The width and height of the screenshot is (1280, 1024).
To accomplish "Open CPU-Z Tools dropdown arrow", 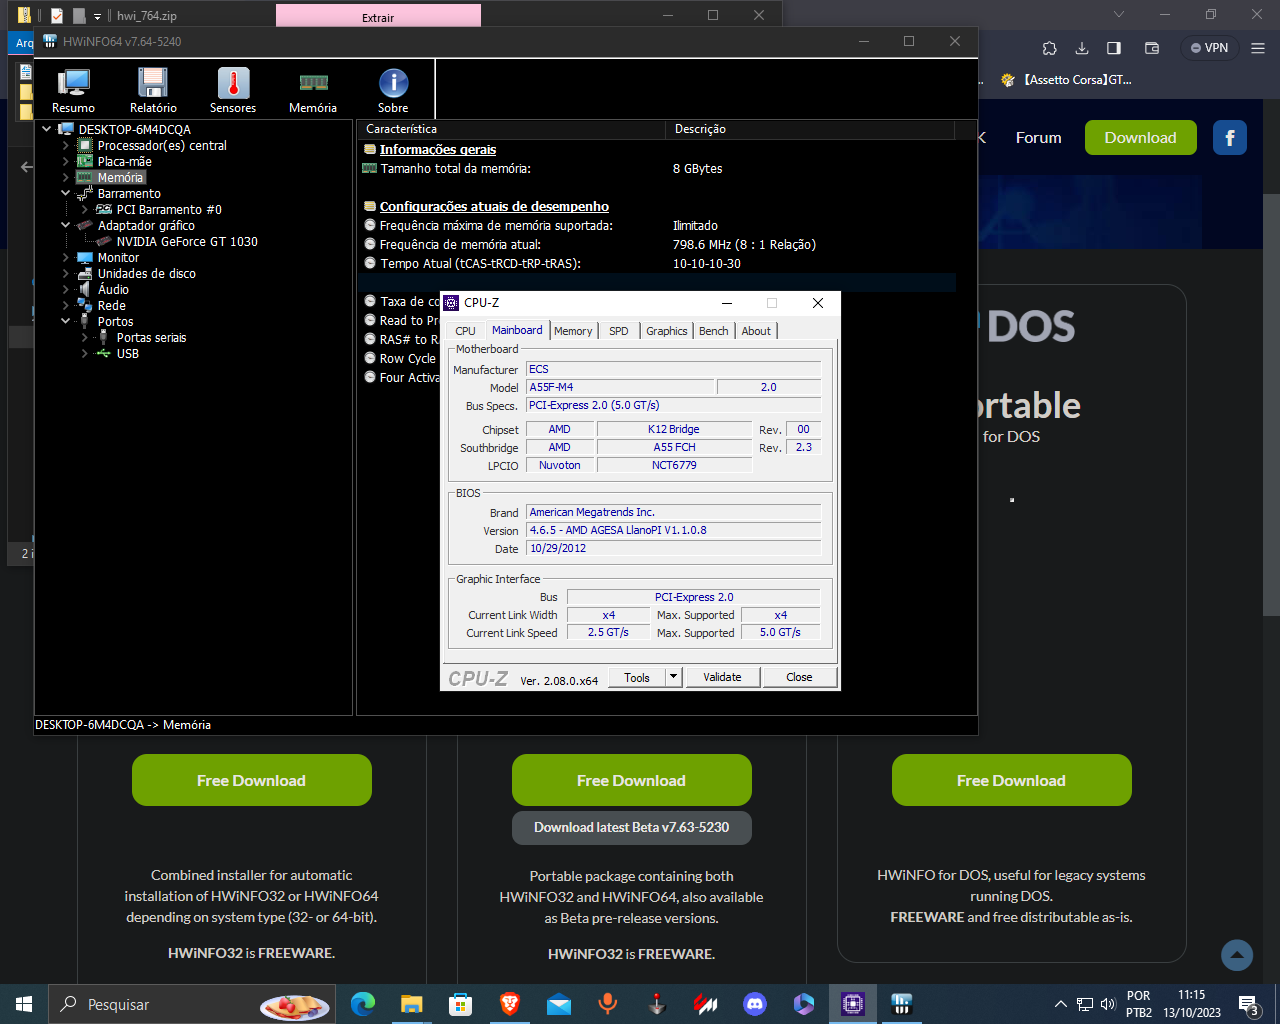I will (674, 677).
